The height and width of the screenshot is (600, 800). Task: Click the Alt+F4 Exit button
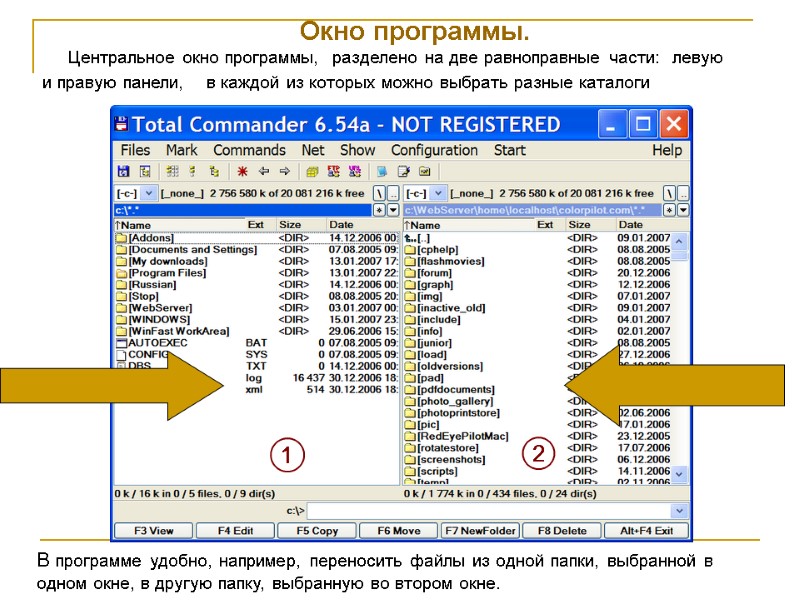646,531
